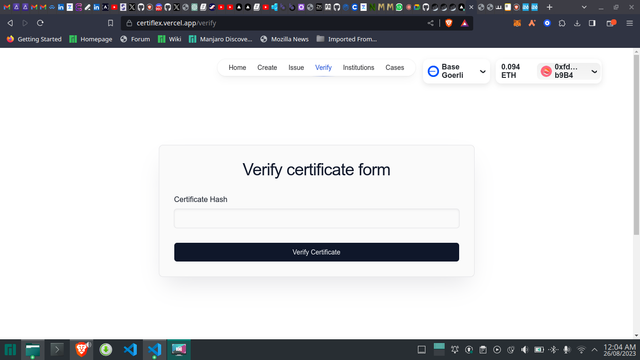Open Base Goerli network dropdown
This screenshot has width=640, height=360.
[456, 71]
